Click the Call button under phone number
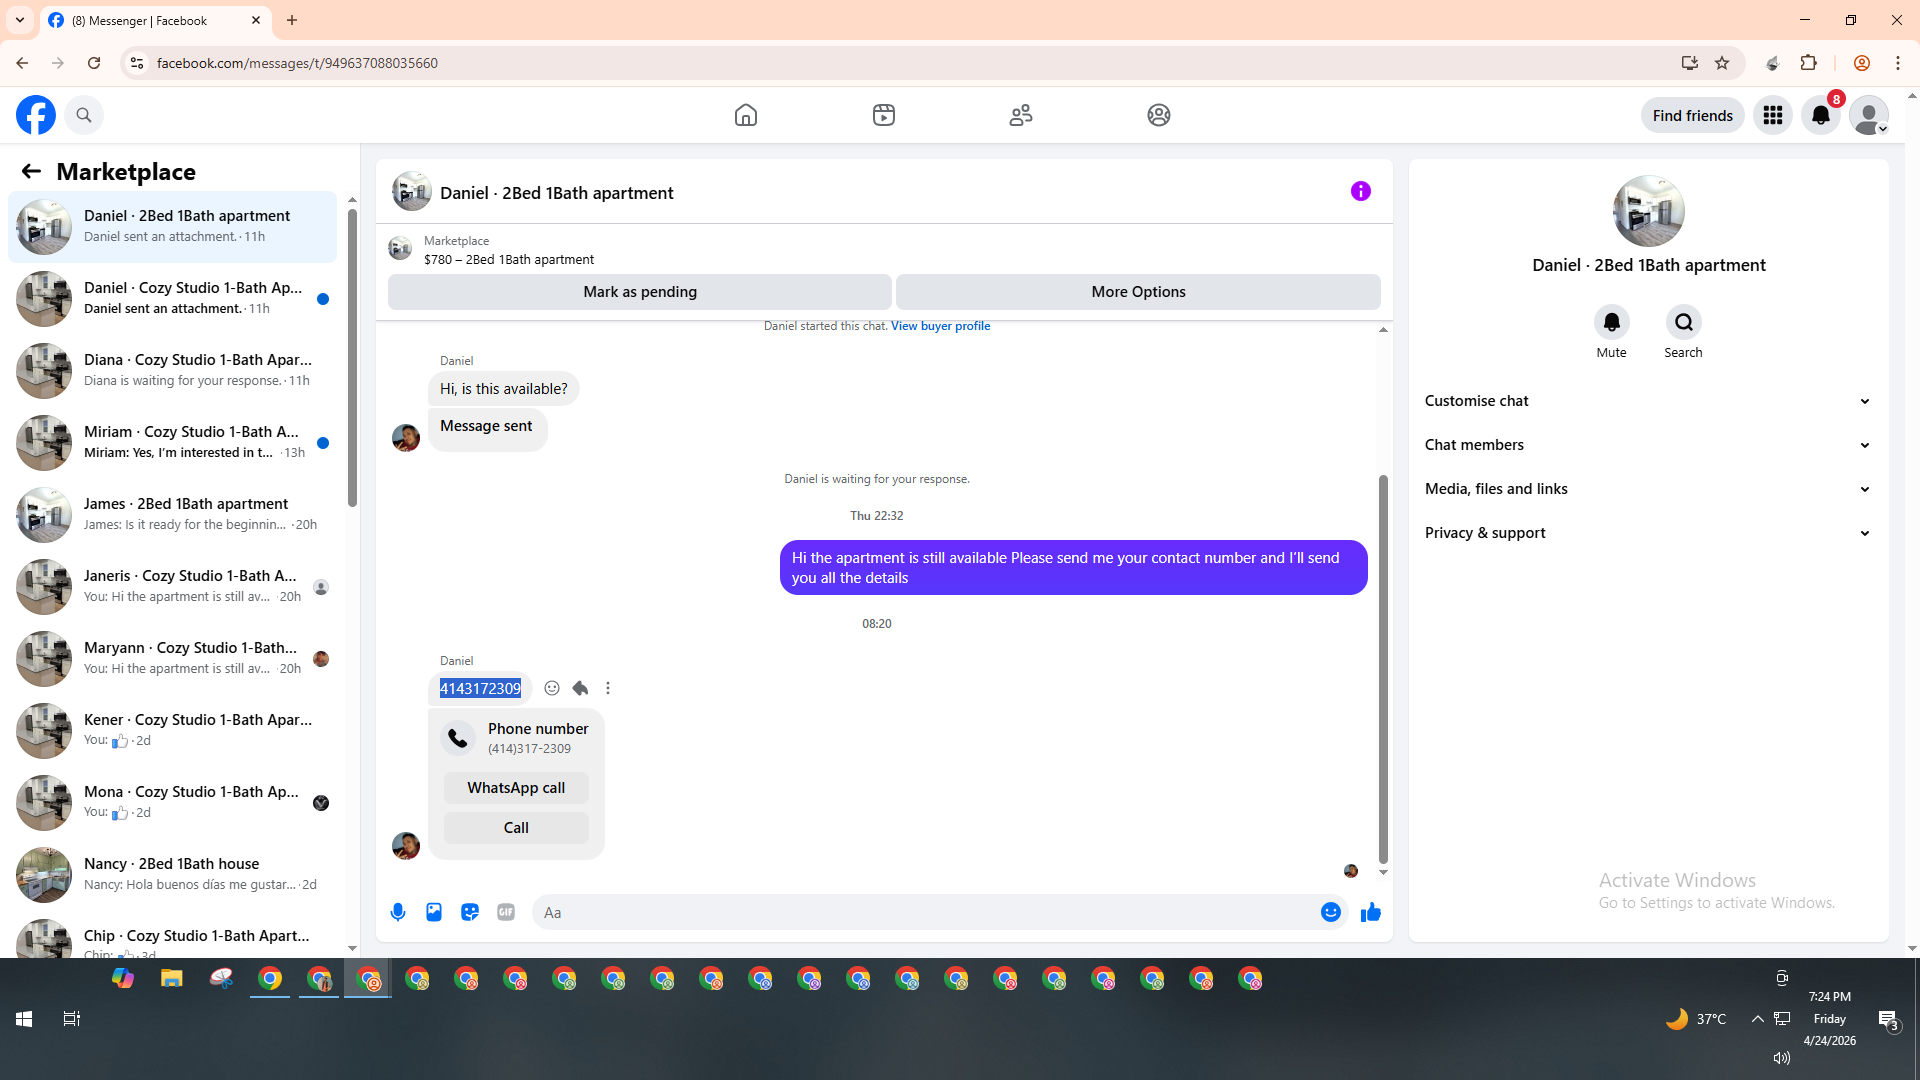 [x=516, y=828]
